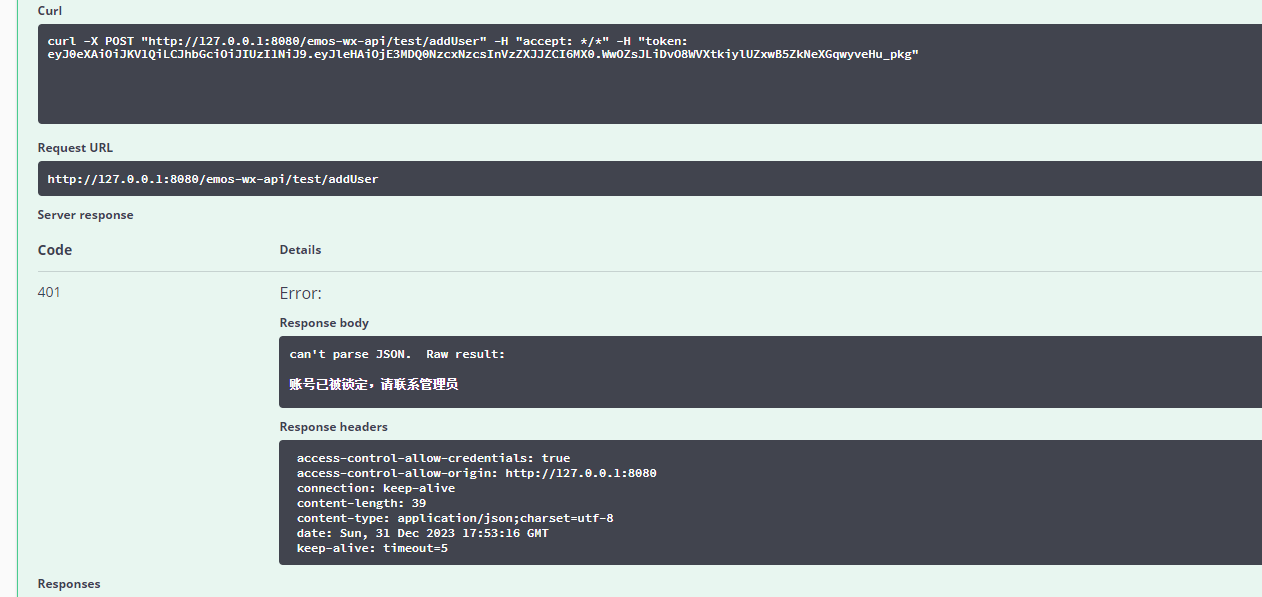The height and width of the screenshot is (597, 1262).
Task: Click the content-type application/json header line
Action: tap(455, 518)
